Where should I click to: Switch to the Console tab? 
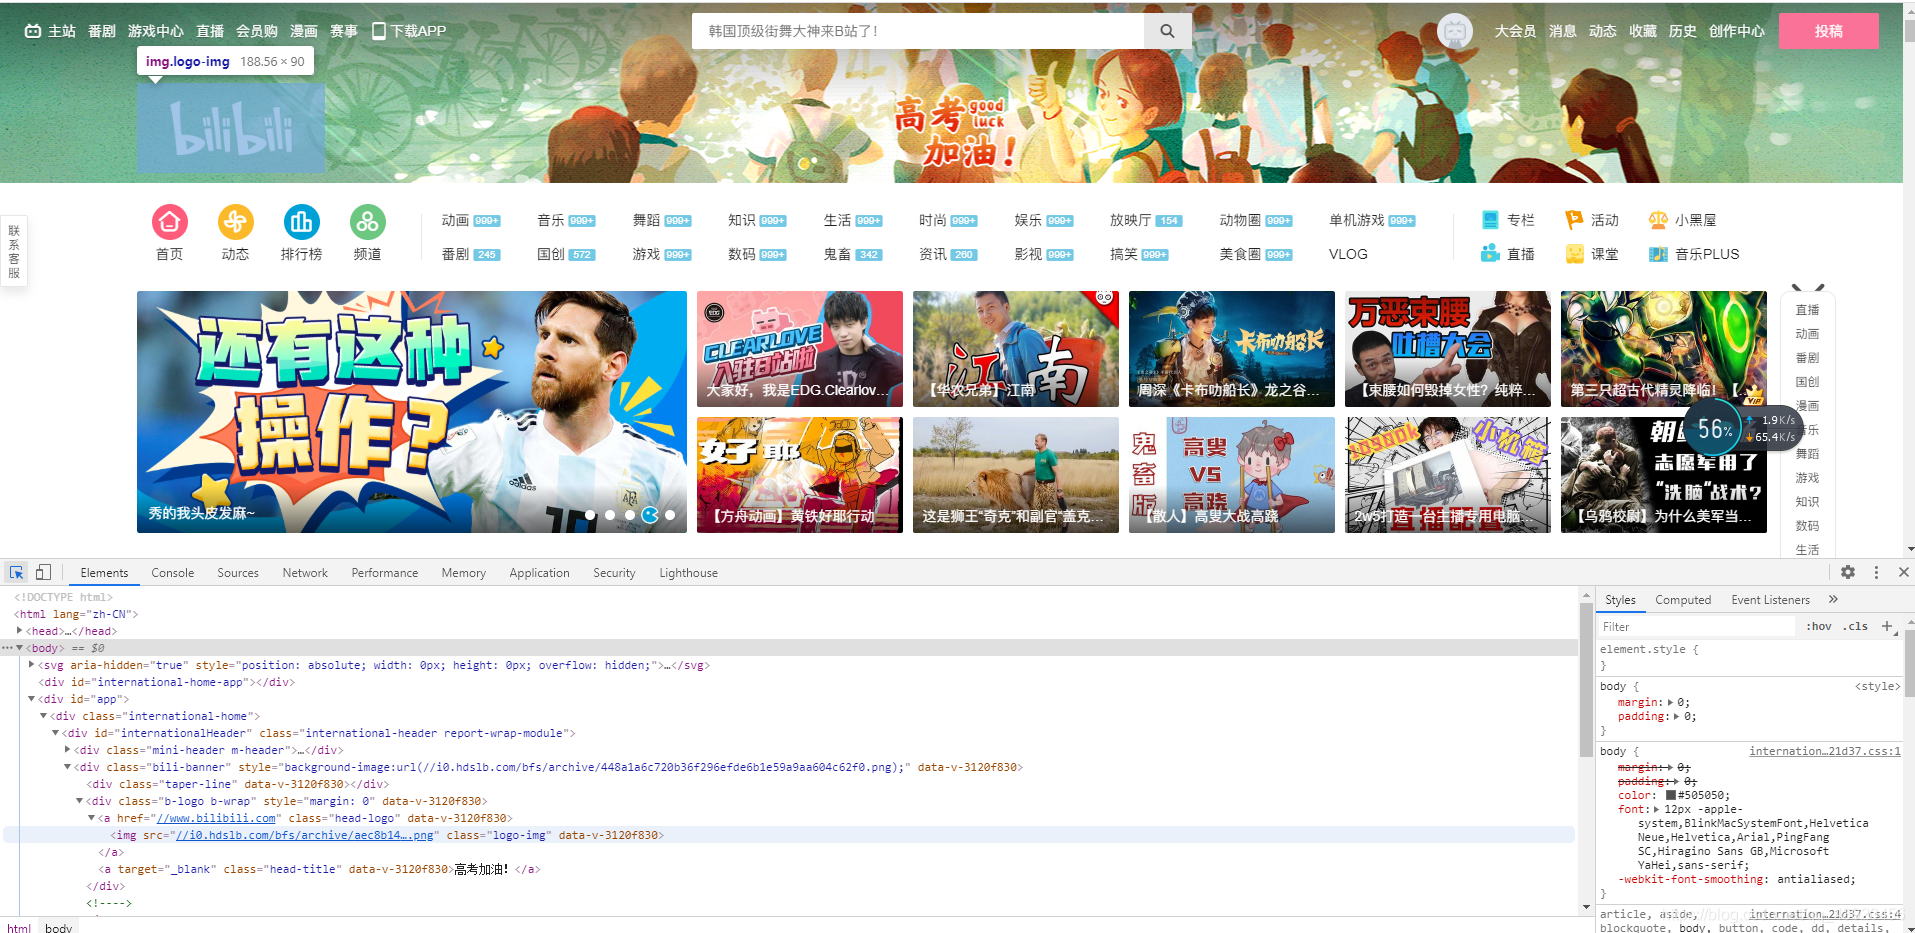pyautogui.click(x=173, y=573)
